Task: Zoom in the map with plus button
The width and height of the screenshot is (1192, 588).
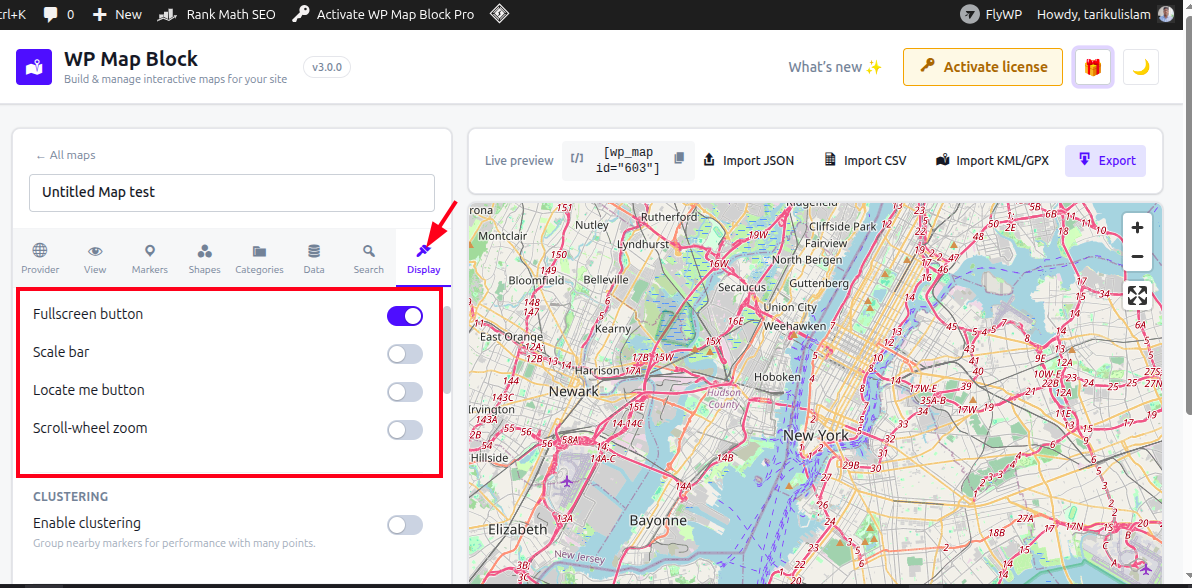Action: tap(1137, 228)
